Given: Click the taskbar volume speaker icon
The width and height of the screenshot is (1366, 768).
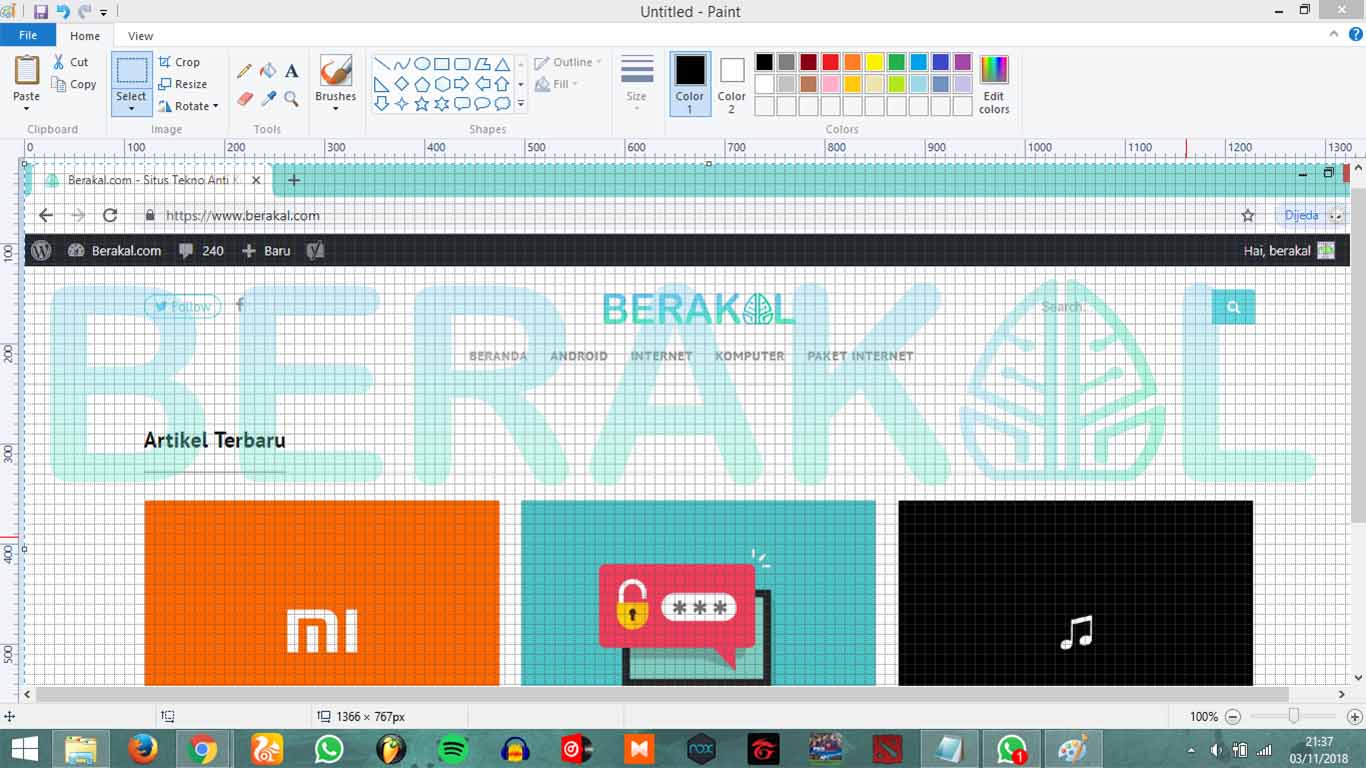Looking at the screenshot, I should tap(1217, 750).
